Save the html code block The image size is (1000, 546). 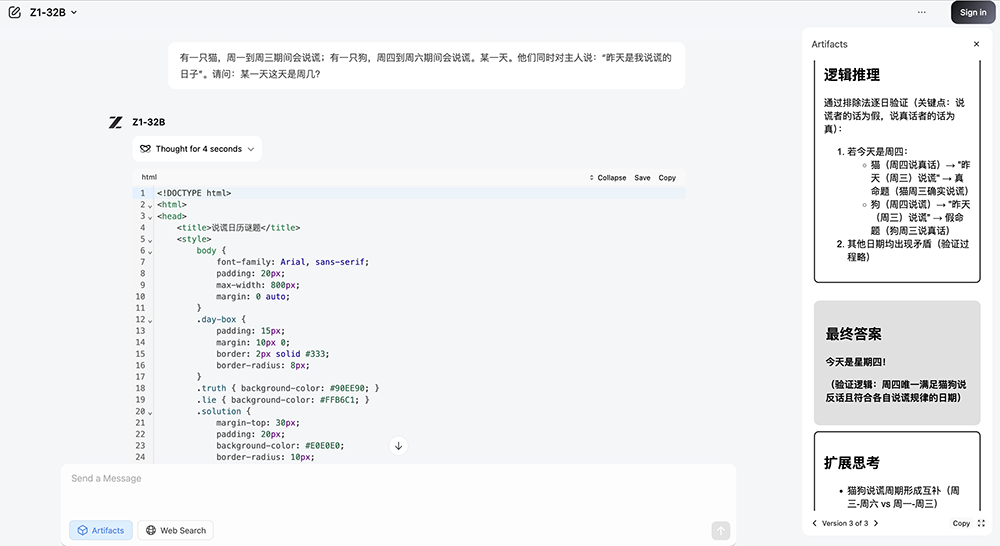[x=642, y=178]
